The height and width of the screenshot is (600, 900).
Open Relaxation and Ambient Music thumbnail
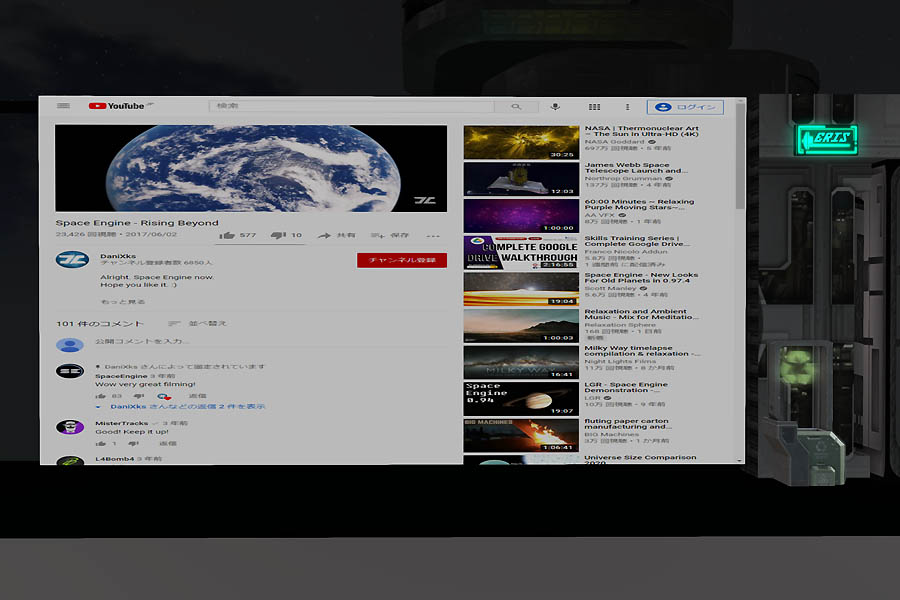coord(521,326)
